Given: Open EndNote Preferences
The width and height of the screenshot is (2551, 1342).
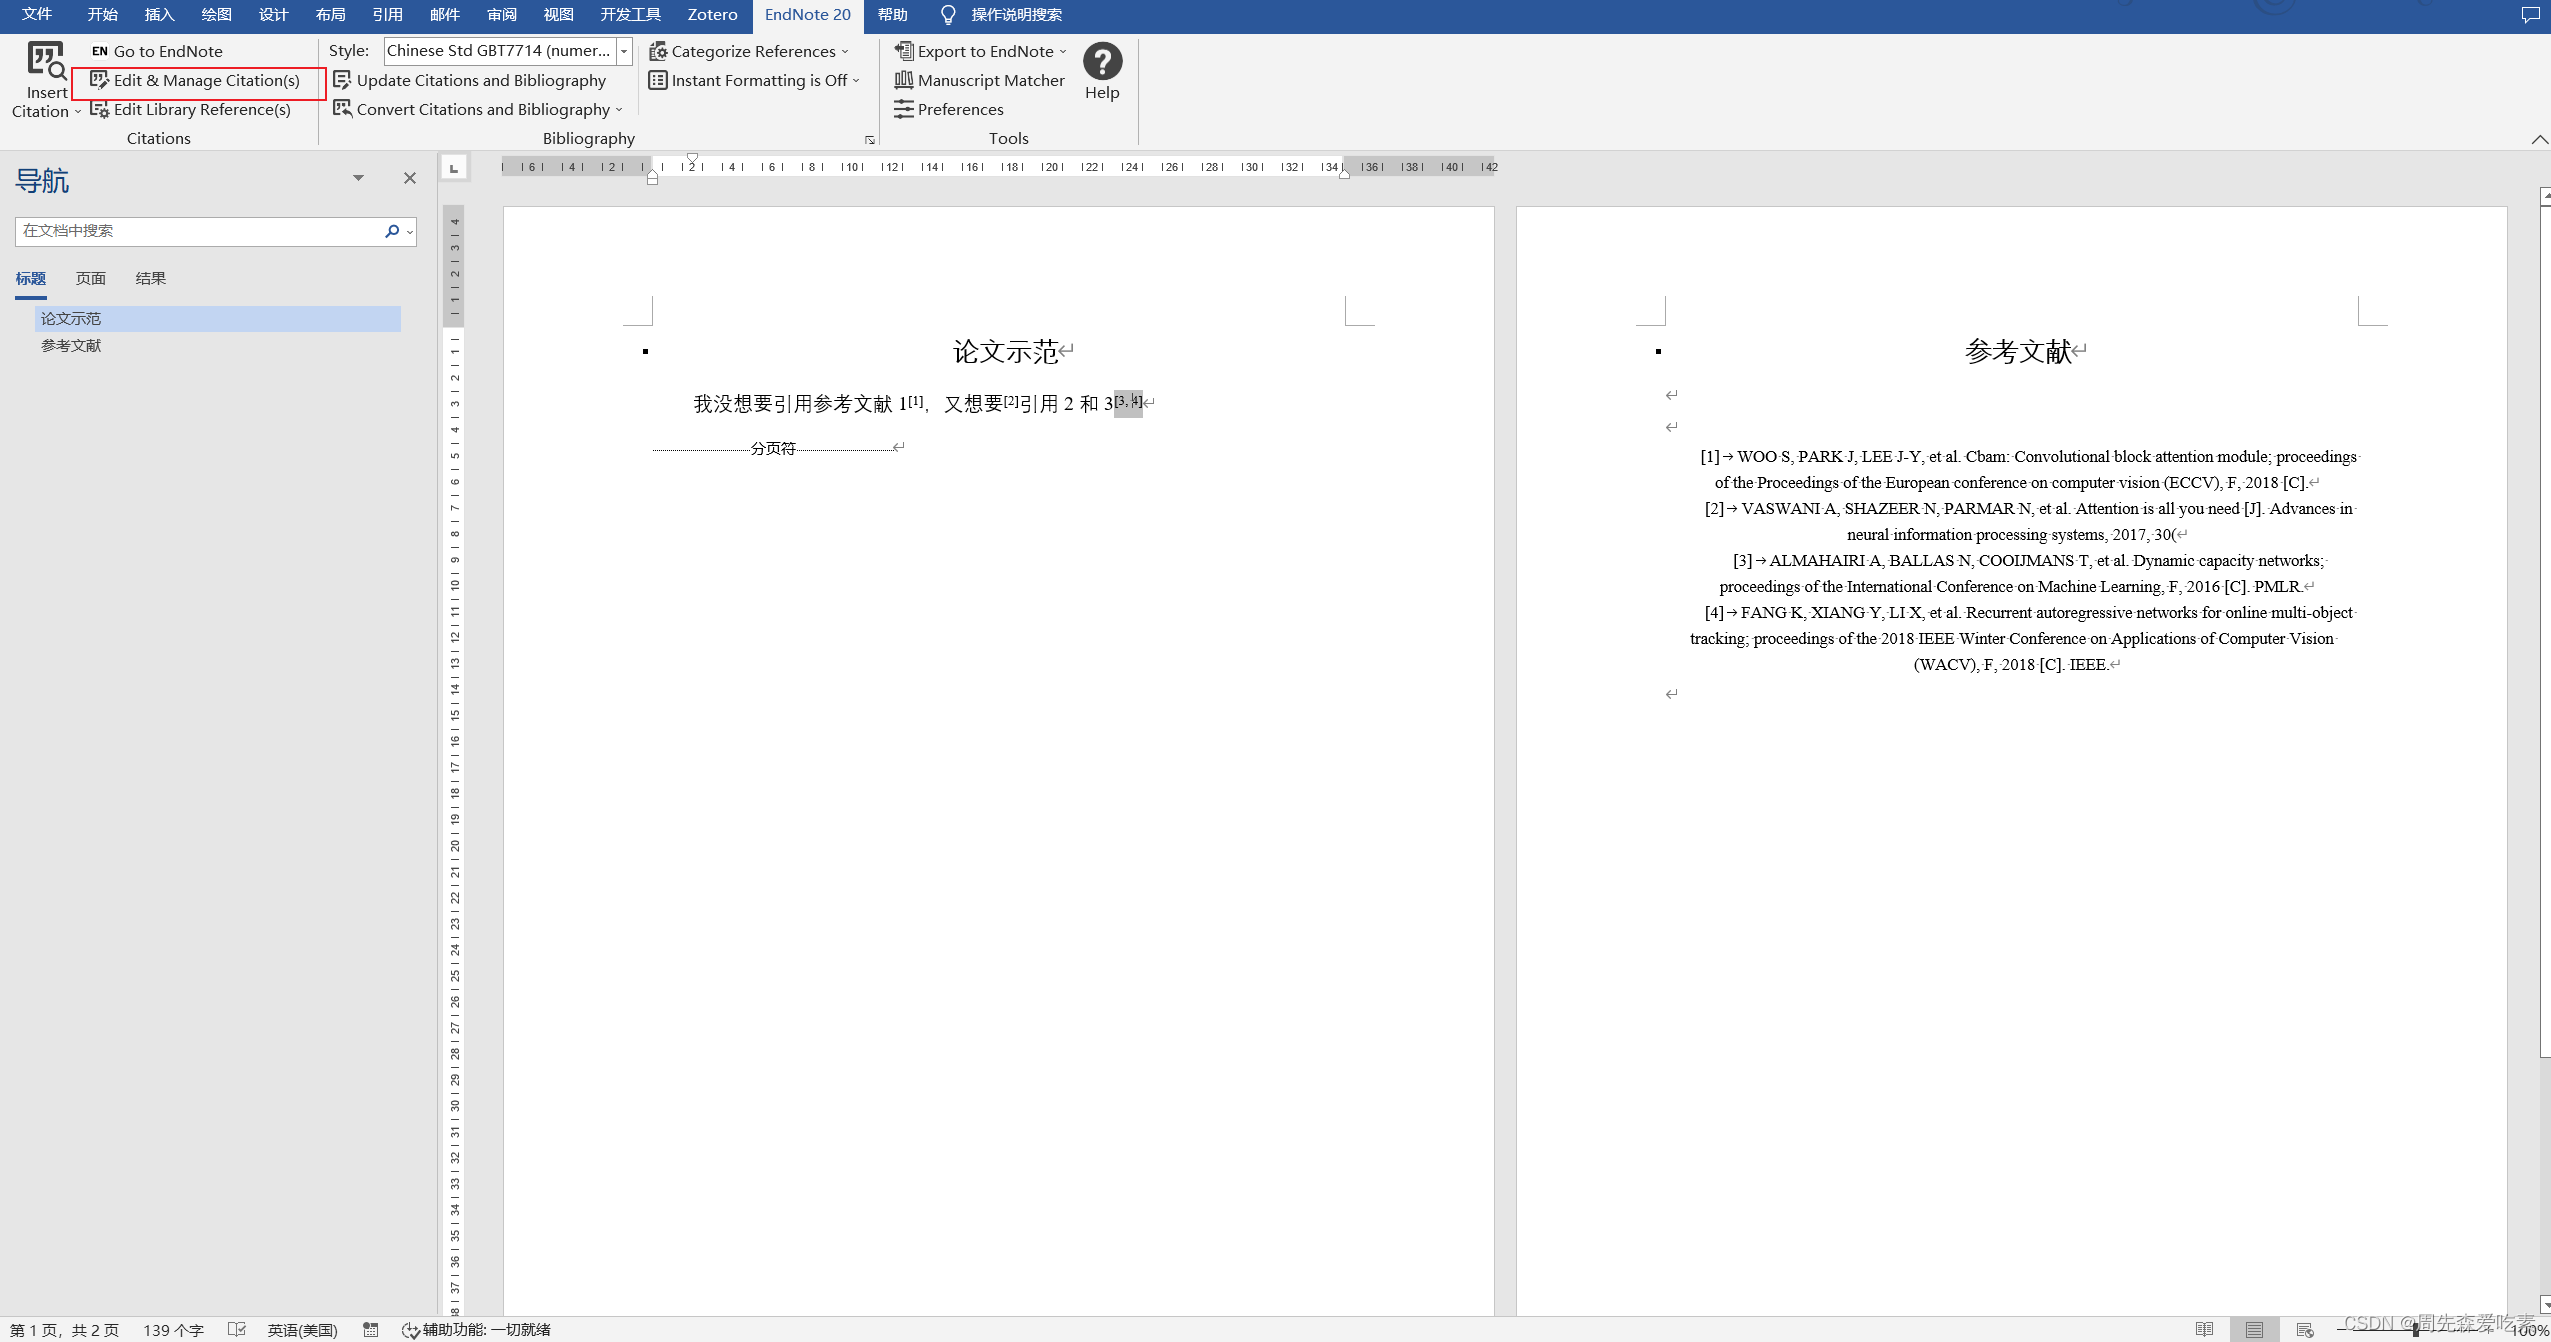Looking at the screenshot, I should (959, 109).
